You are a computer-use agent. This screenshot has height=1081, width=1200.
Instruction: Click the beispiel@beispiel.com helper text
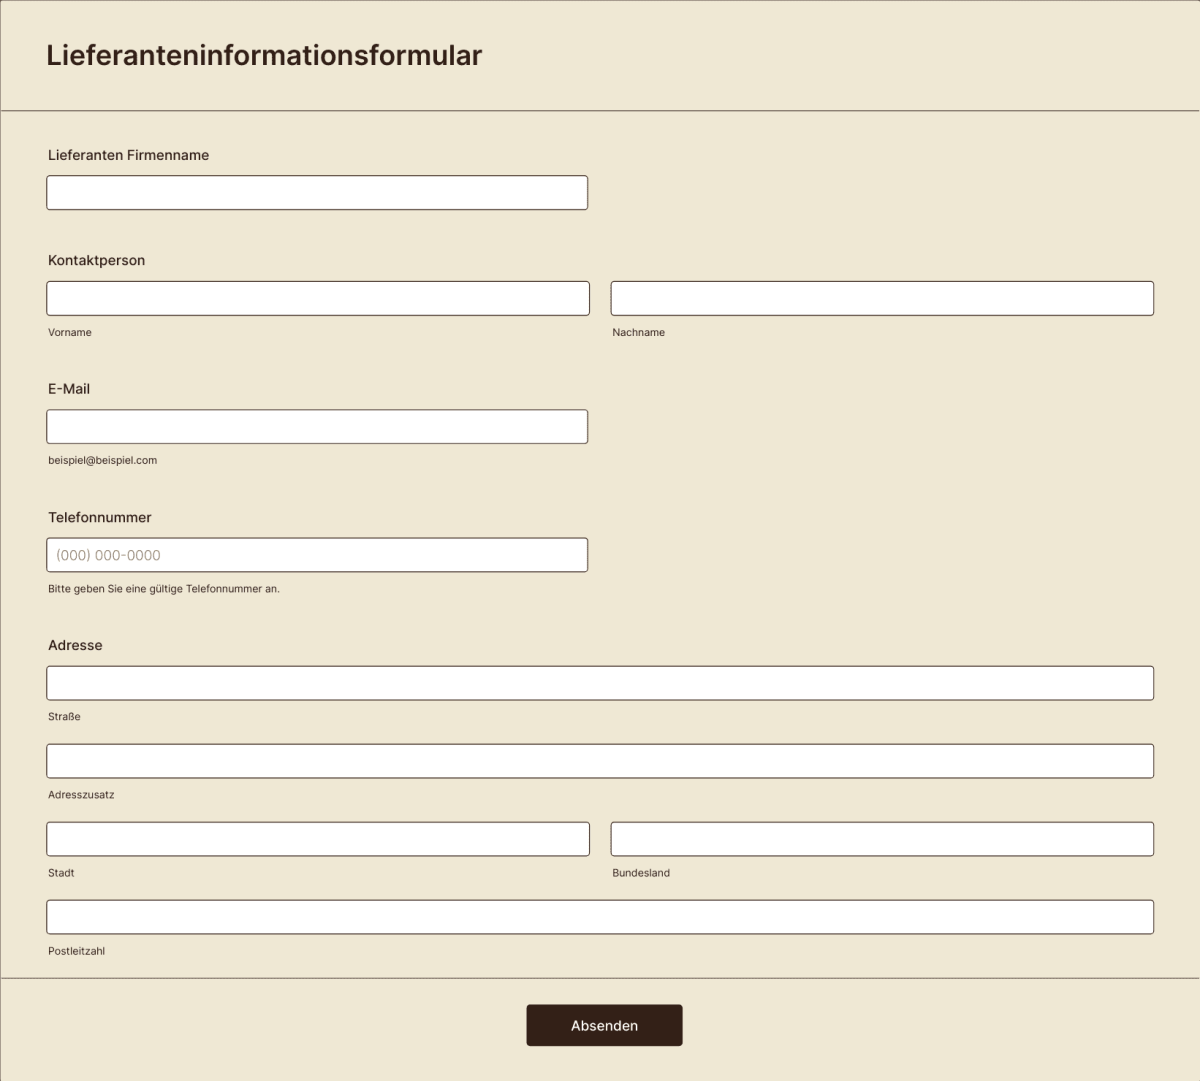[x=102, y=460]
